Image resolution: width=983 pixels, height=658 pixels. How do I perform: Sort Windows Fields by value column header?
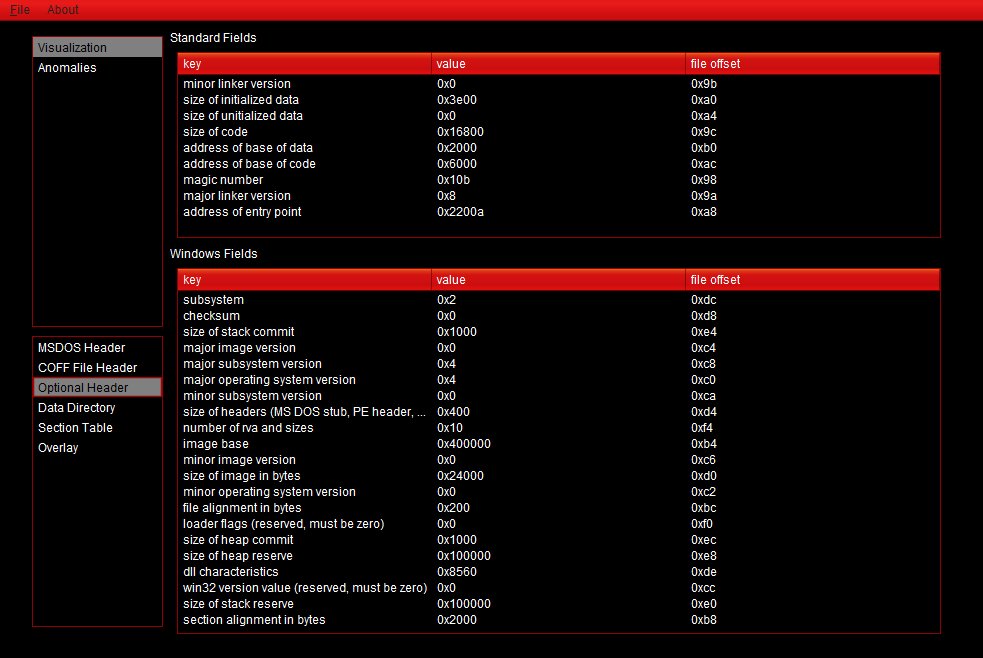pos(559,280)
